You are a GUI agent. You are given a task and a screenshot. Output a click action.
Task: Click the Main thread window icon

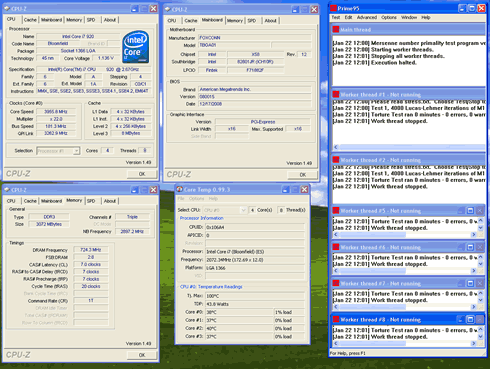click(336, 29)
